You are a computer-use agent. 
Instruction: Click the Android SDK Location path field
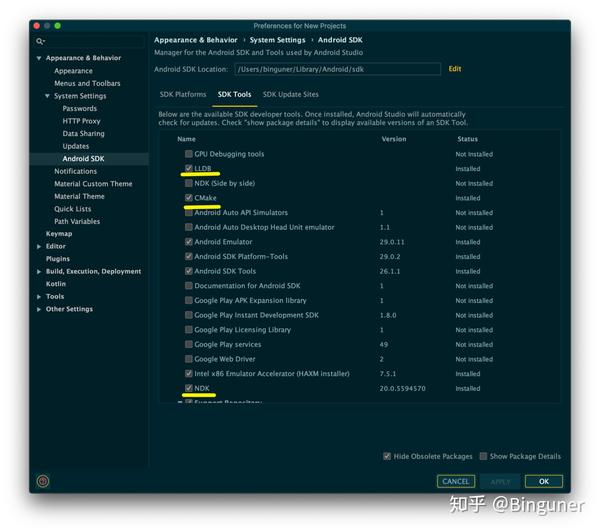tap(338, 69)
